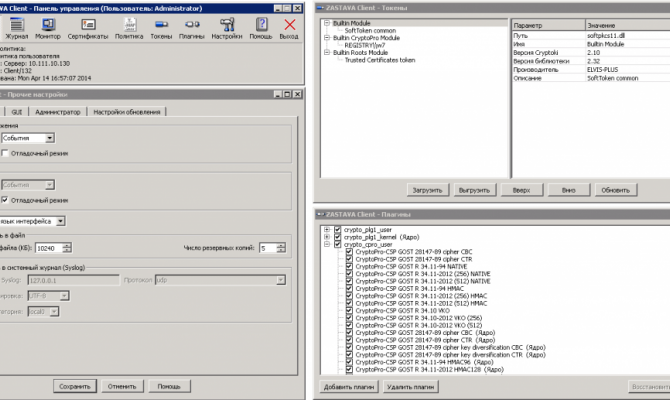Toggle the crypto_plg1_user checkbox

point(337,229)
